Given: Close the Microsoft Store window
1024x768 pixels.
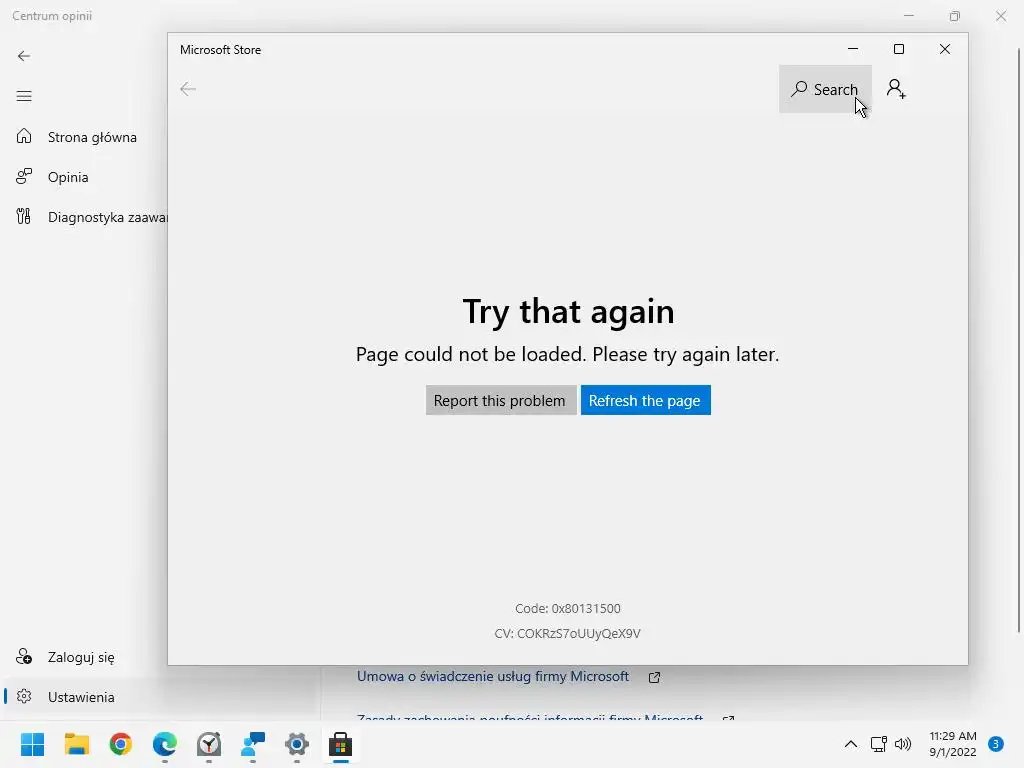Looking at the screenshot, I should pos(944,49).
